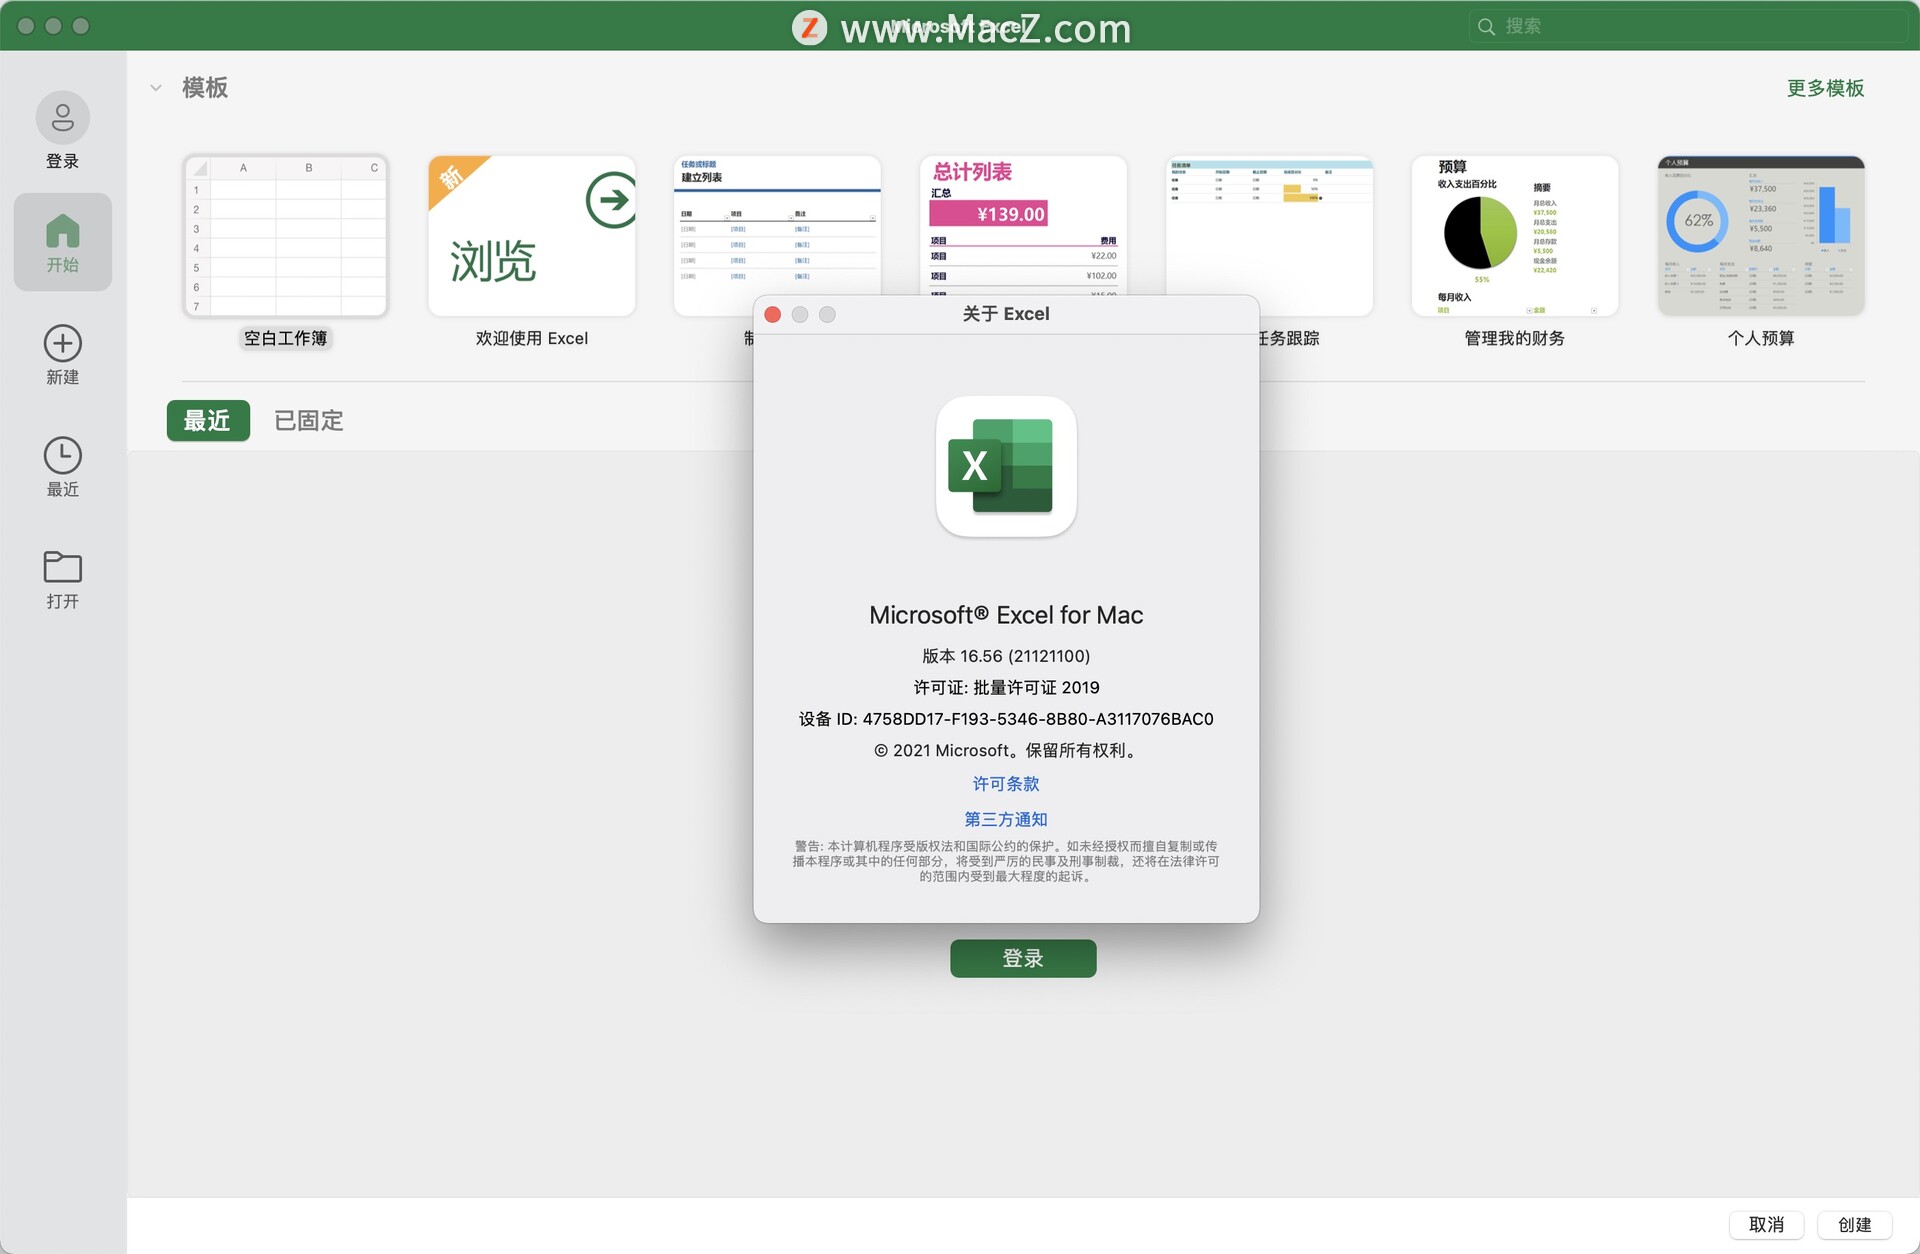The width and height of the screenshot is (1920, 1254).
Task: Collapse the Templates (模板) section chevron
Action: point(156,88)
